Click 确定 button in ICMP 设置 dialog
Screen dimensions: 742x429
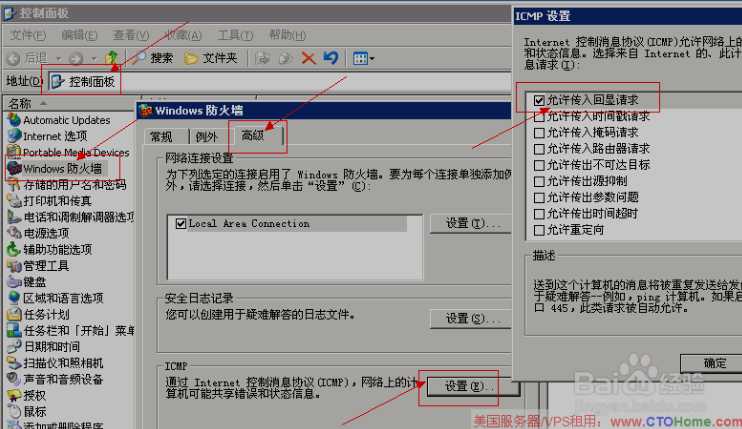click(712, 363)
